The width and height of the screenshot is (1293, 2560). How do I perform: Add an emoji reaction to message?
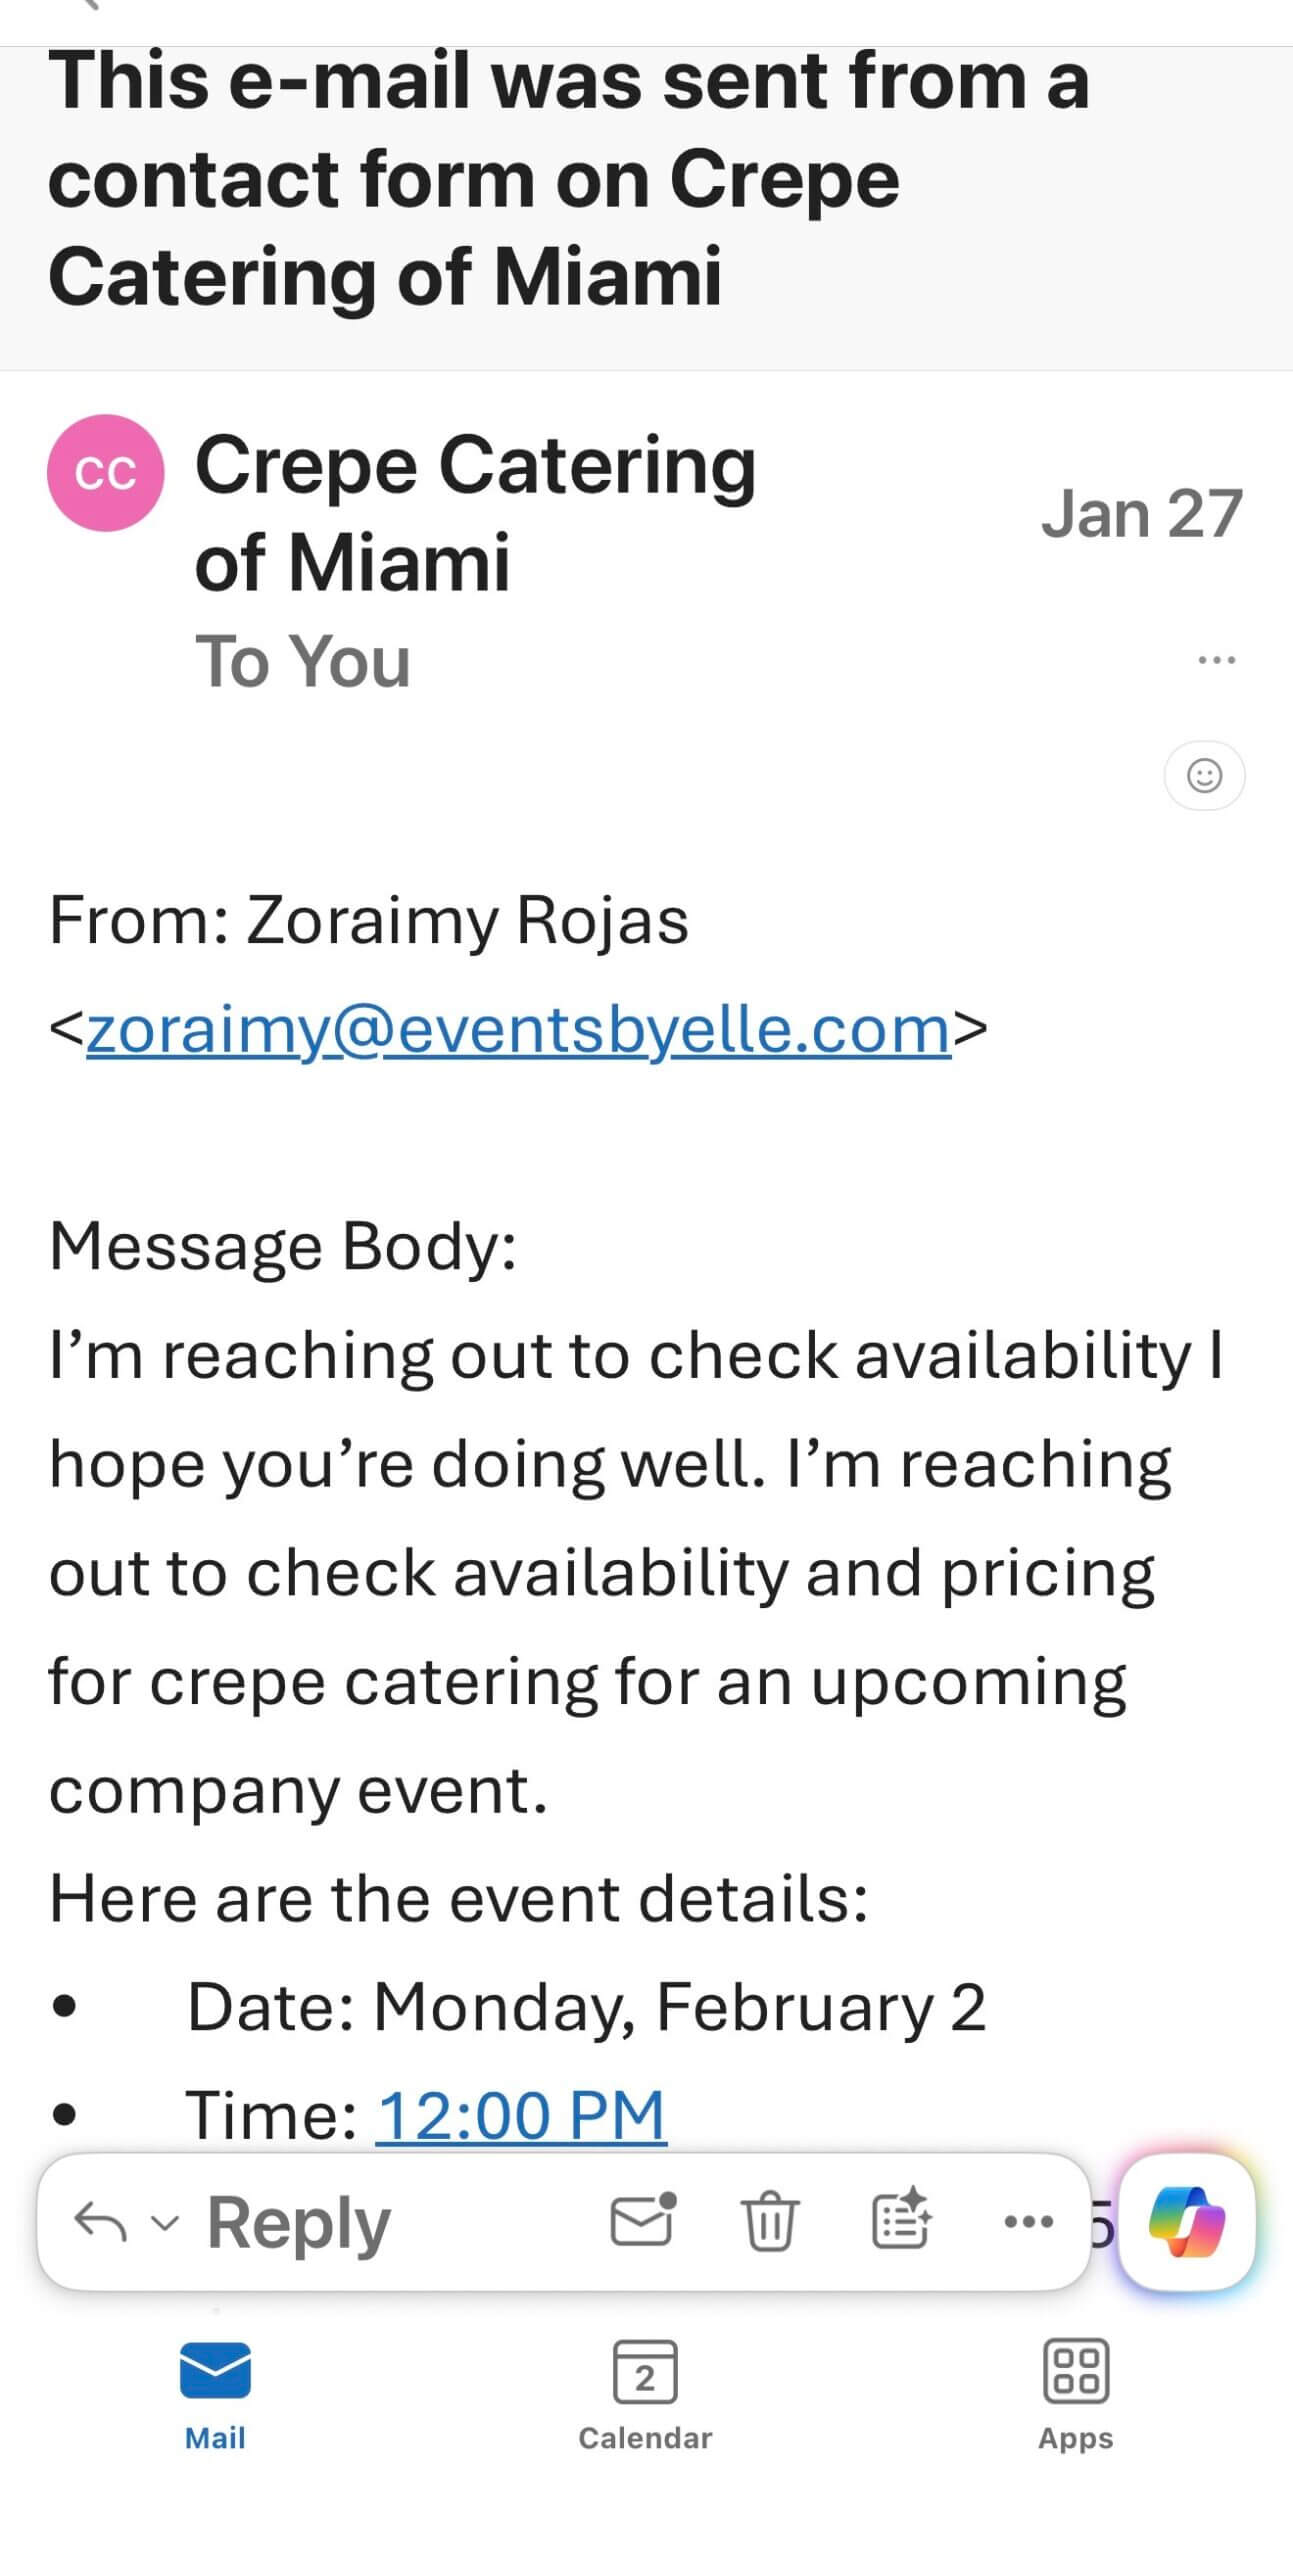pyautogui.click(x=1204, y=775)
